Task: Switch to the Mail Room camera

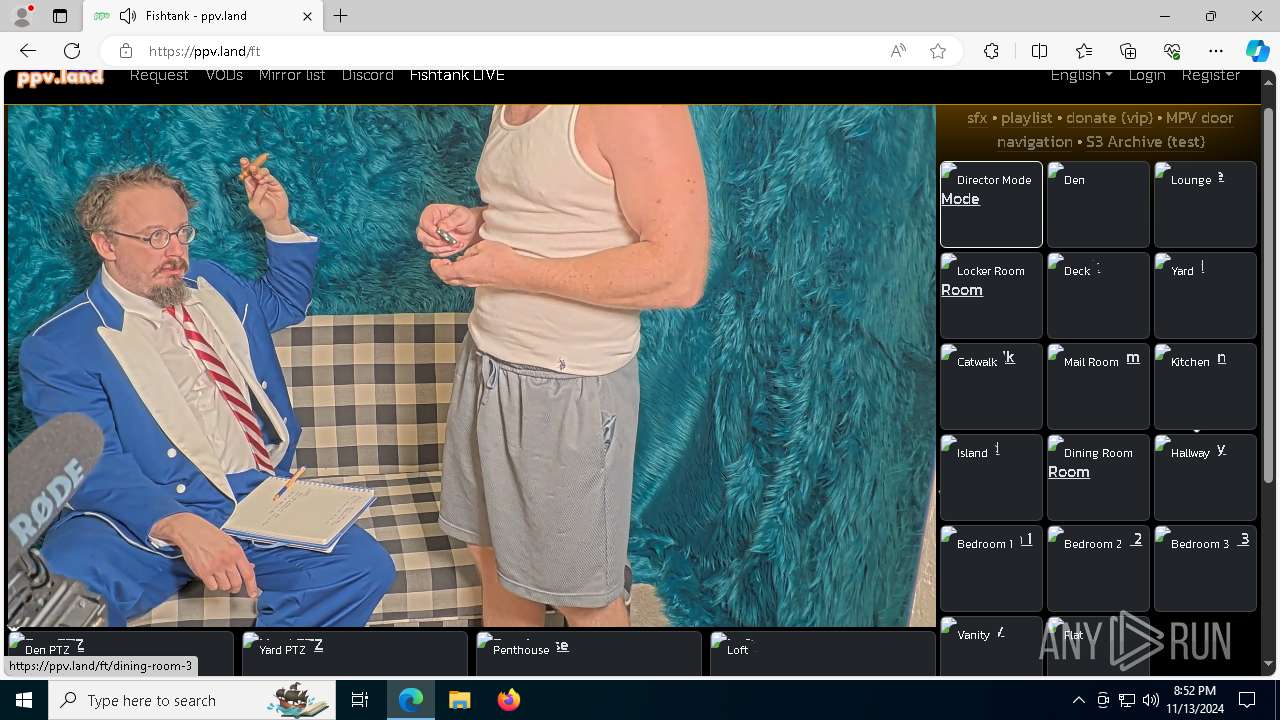Action: pyautogui.click(x=1098, y=386)
